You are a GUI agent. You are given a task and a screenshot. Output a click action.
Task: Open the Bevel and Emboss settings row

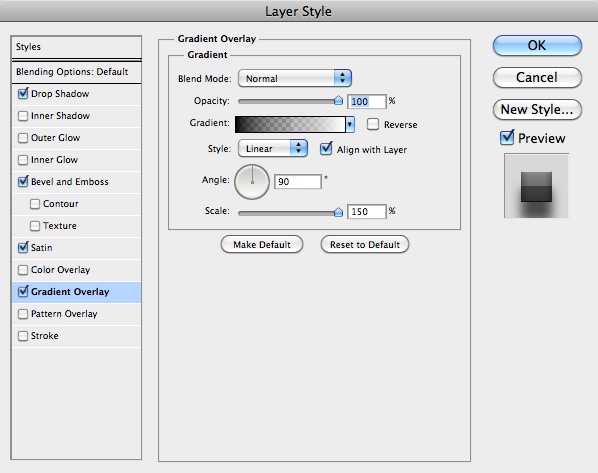(x=77, y=182)
